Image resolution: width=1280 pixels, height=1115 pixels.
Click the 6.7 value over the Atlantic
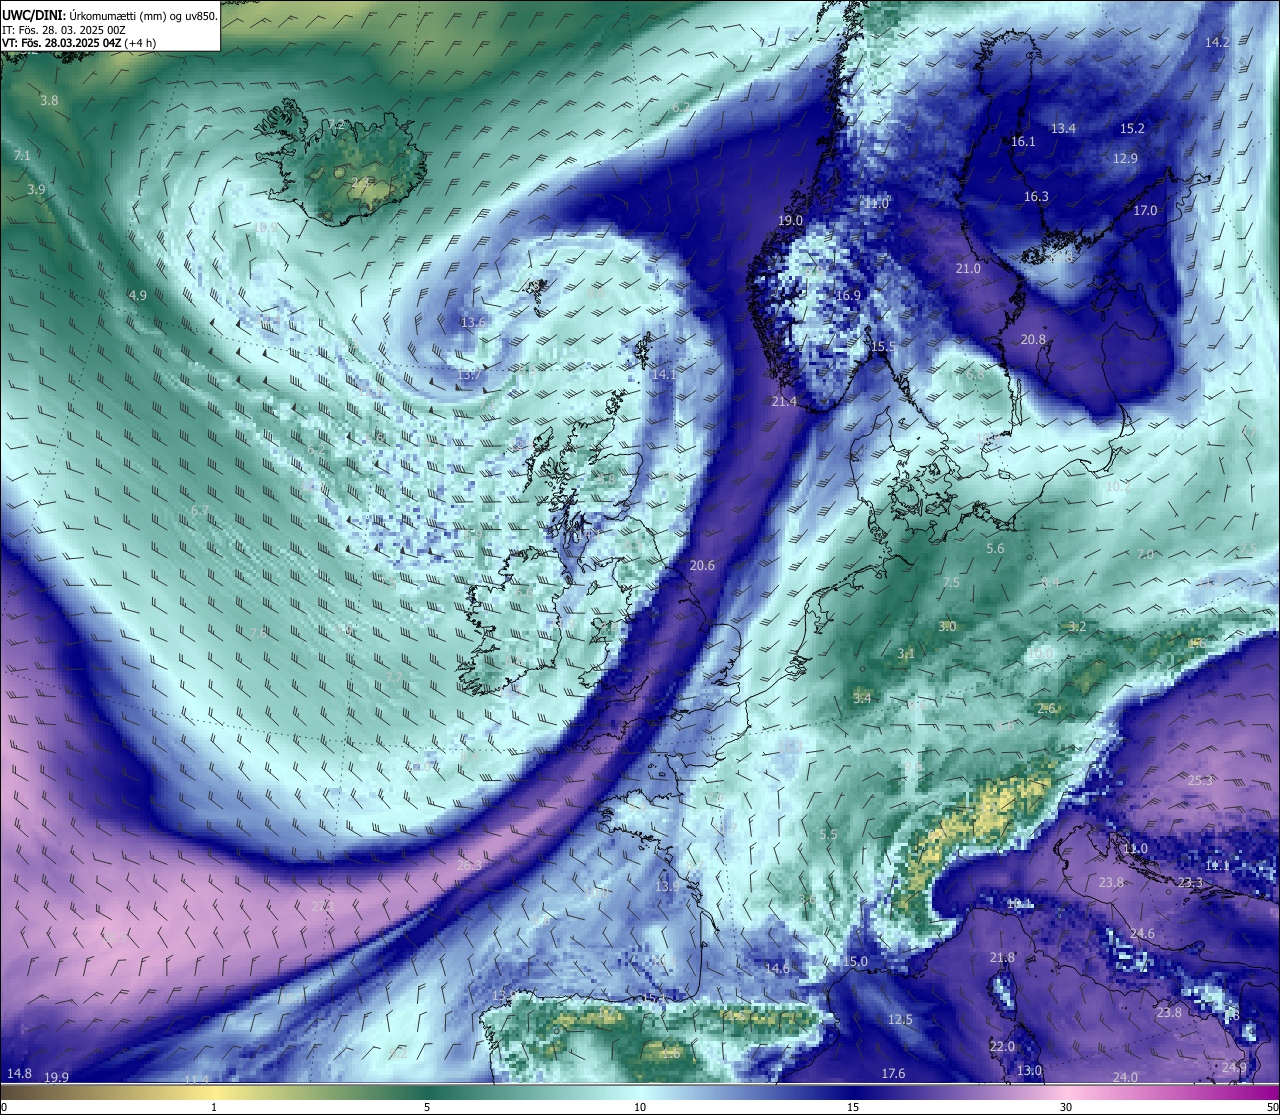200,511
